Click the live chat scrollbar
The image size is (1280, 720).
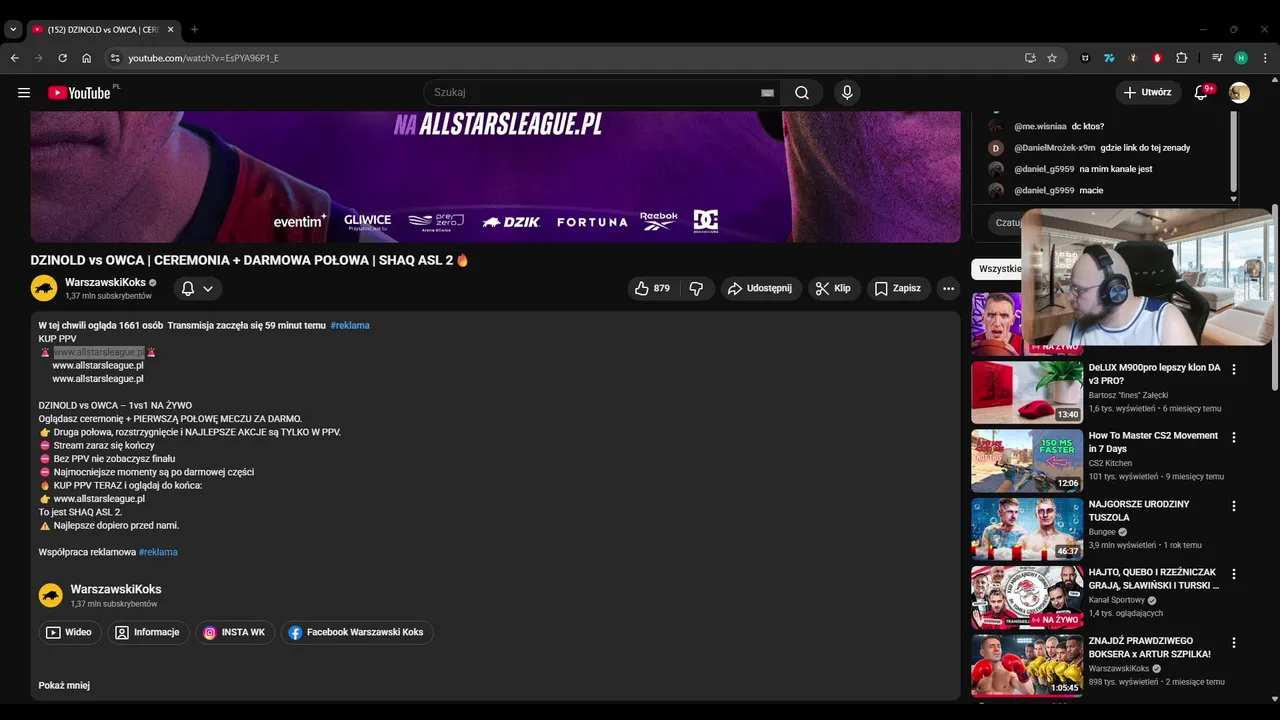(1233, 152)
